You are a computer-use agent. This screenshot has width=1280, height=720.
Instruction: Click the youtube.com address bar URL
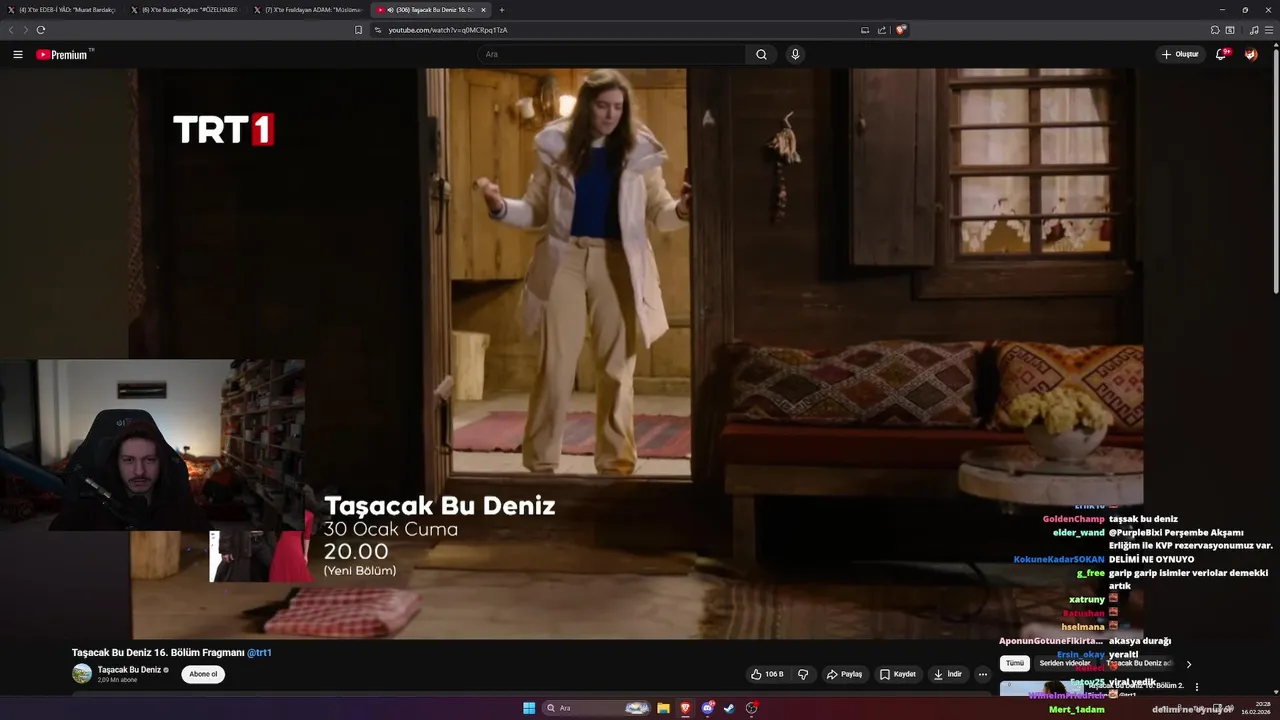447,30
